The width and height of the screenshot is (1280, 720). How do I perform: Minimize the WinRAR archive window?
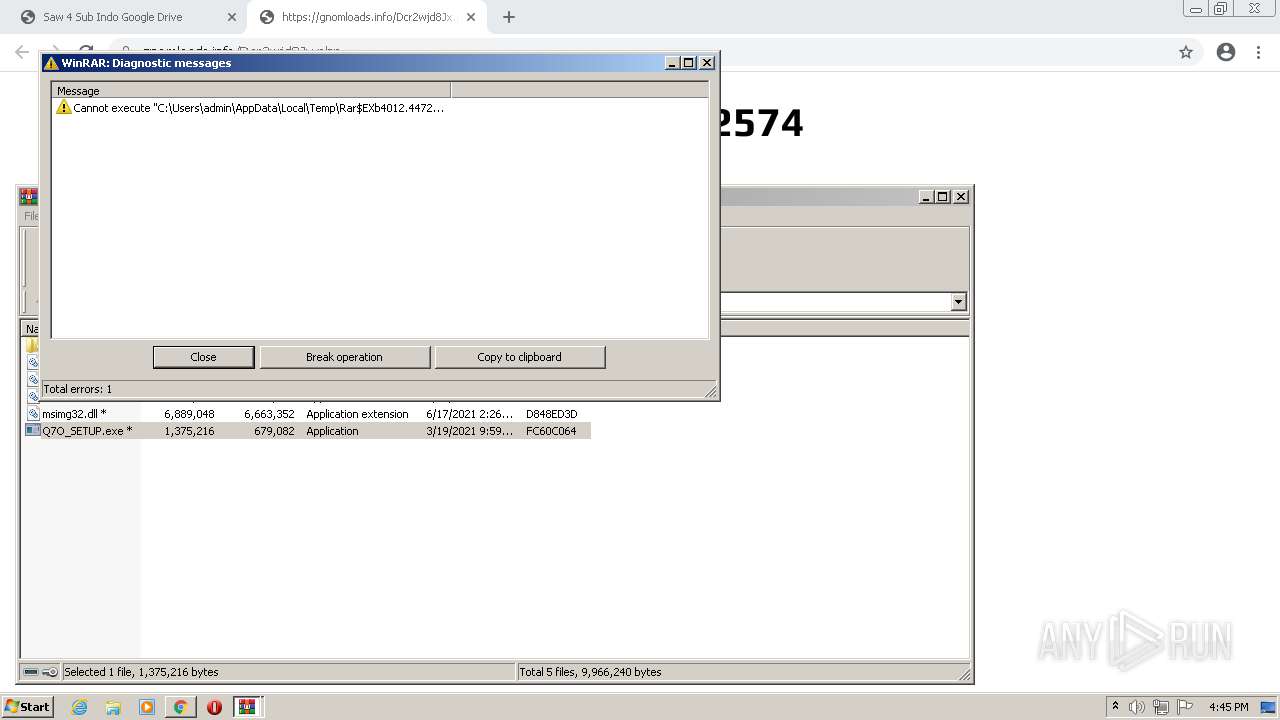point(926,197)
